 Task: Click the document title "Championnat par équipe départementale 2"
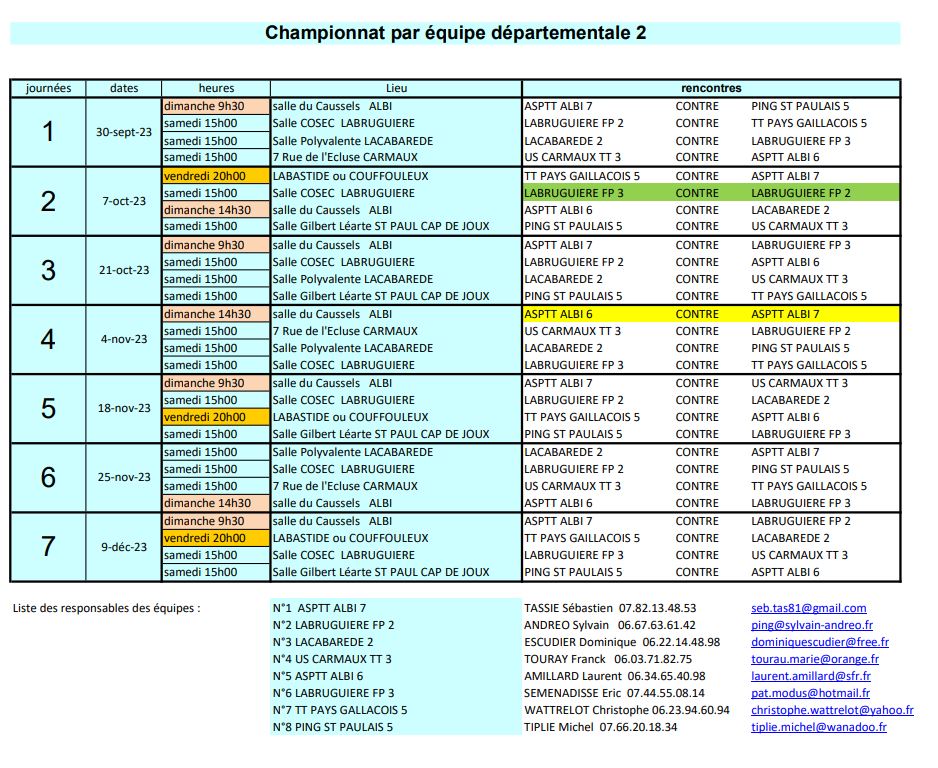coord(455,33)
